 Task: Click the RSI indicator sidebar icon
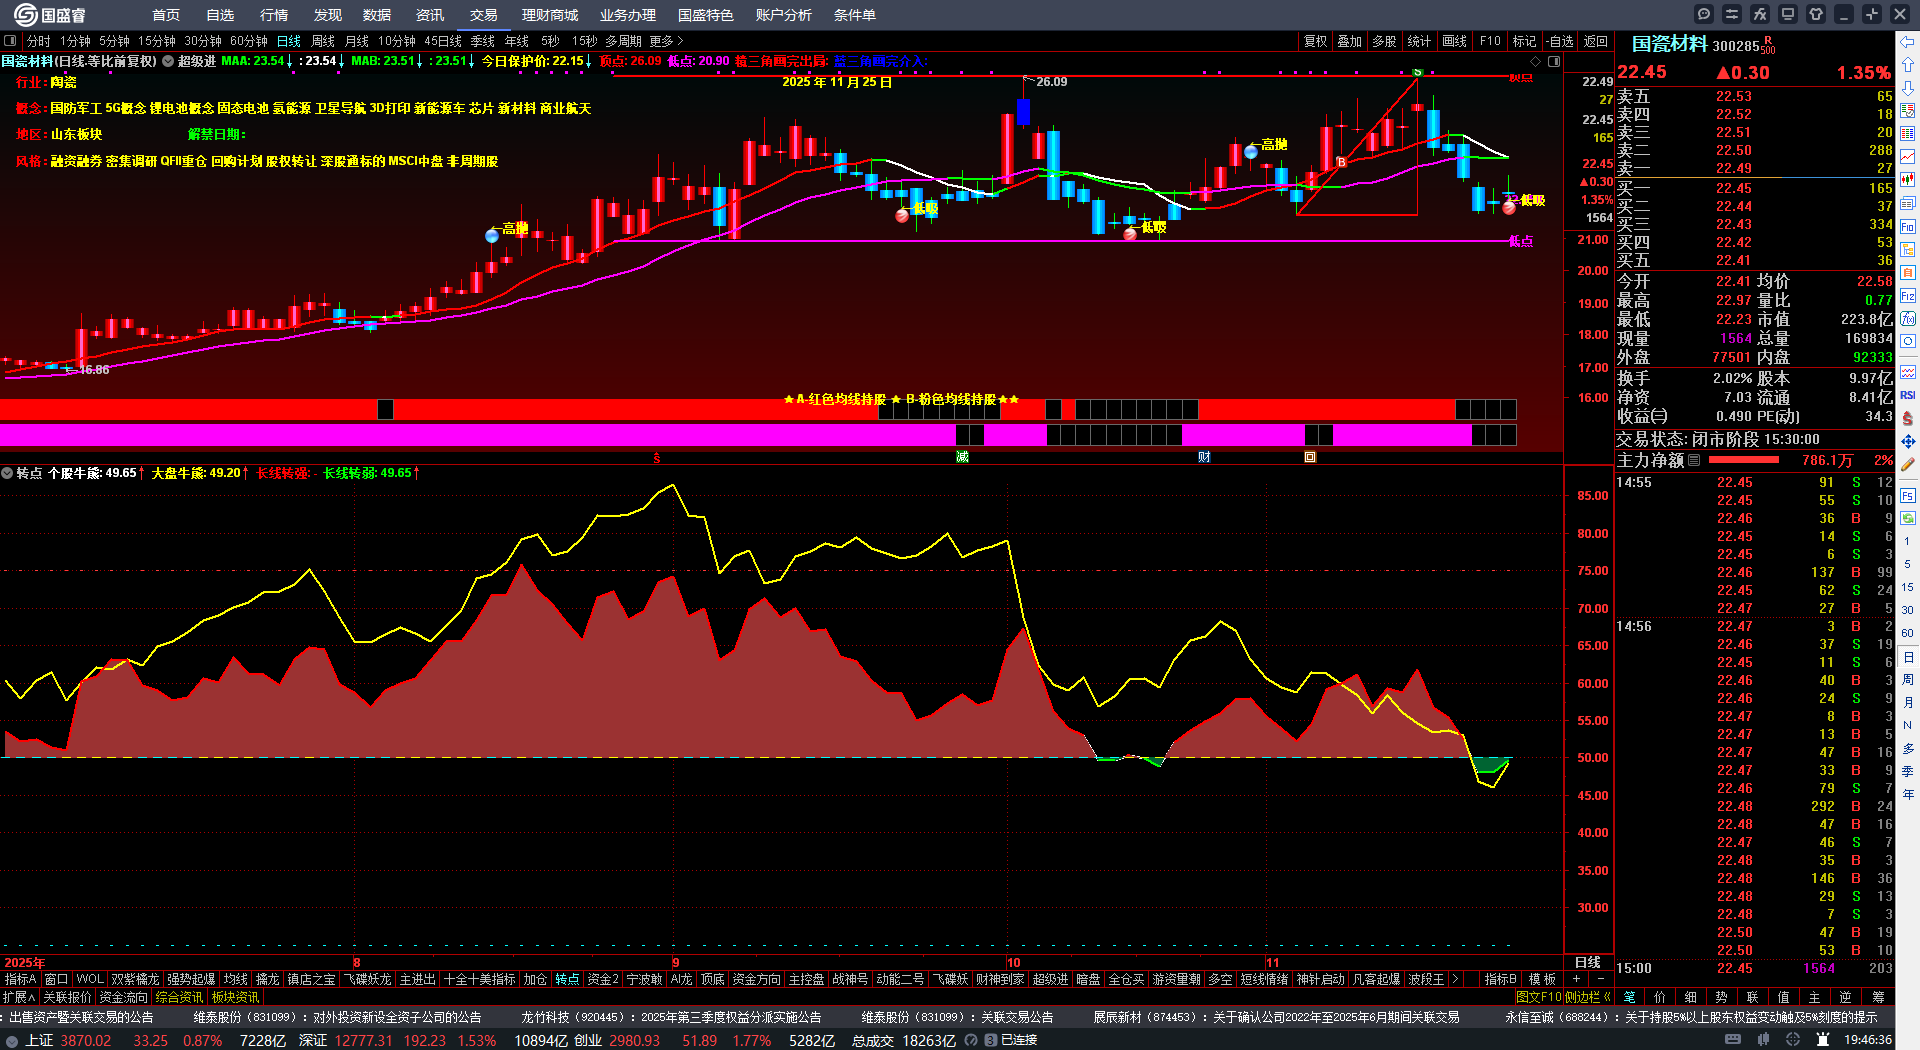pos(1908,395)
